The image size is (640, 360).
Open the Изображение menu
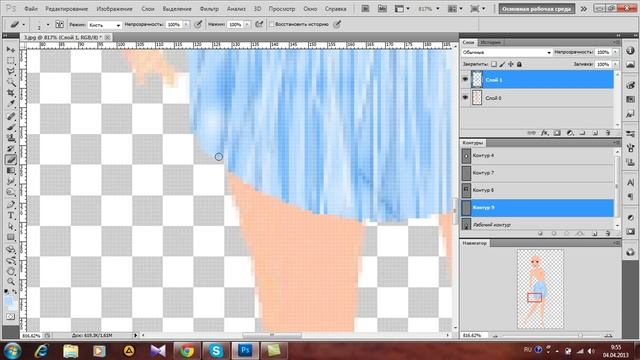point(114,9)
